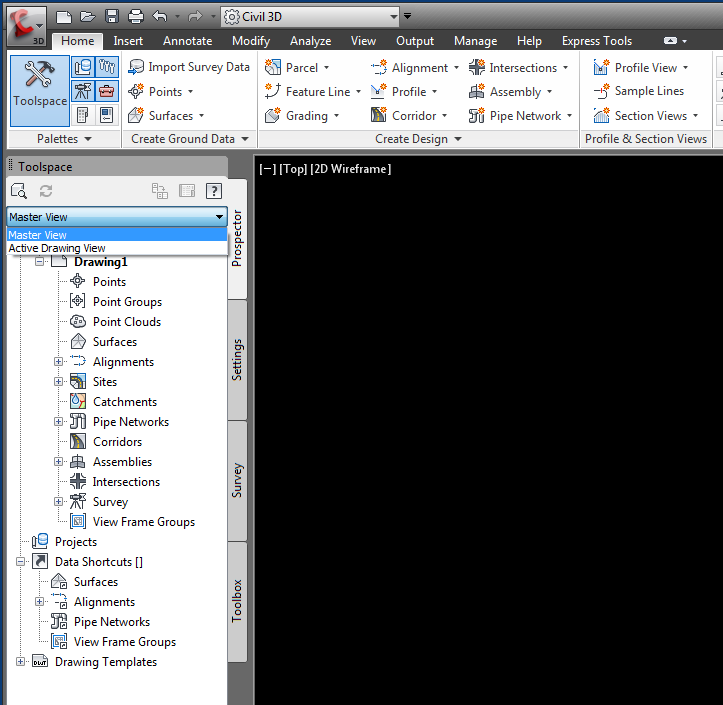Screen dimensions: 723x705
Task: Expand the Create Design panel
Action: (x=458, y=139)
